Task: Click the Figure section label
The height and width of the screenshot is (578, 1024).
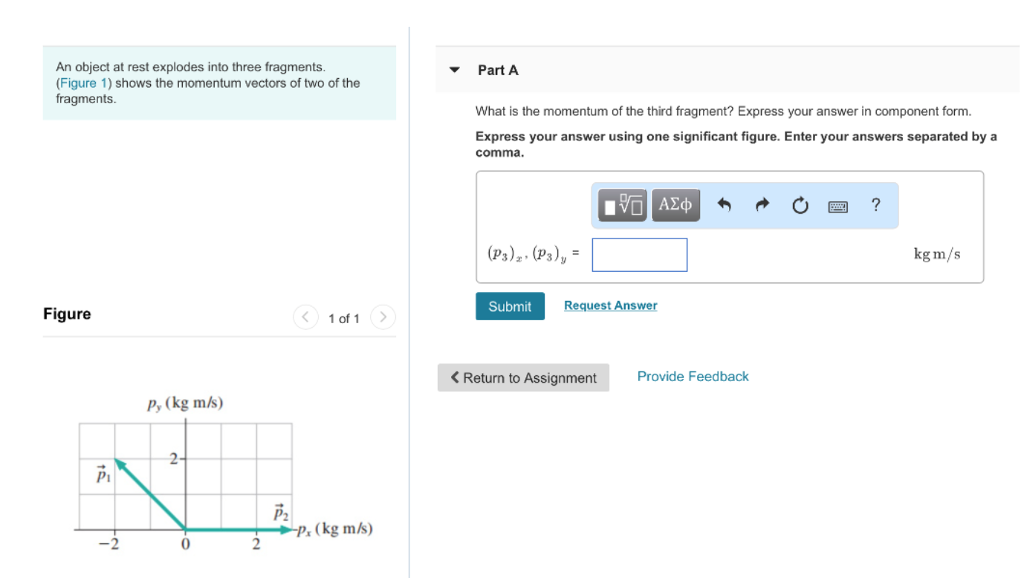Action: coord(67,313)
